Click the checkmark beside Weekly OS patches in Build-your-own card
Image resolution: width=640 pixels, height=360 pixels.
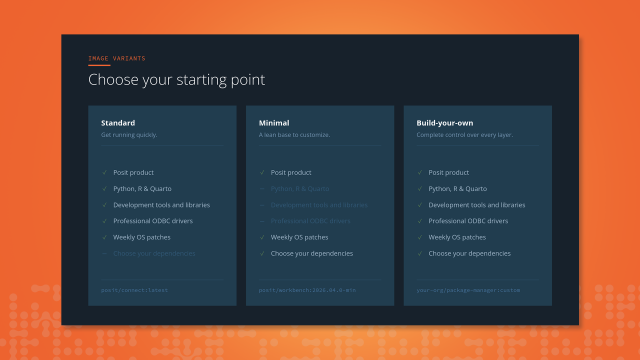tap(420, 237)
